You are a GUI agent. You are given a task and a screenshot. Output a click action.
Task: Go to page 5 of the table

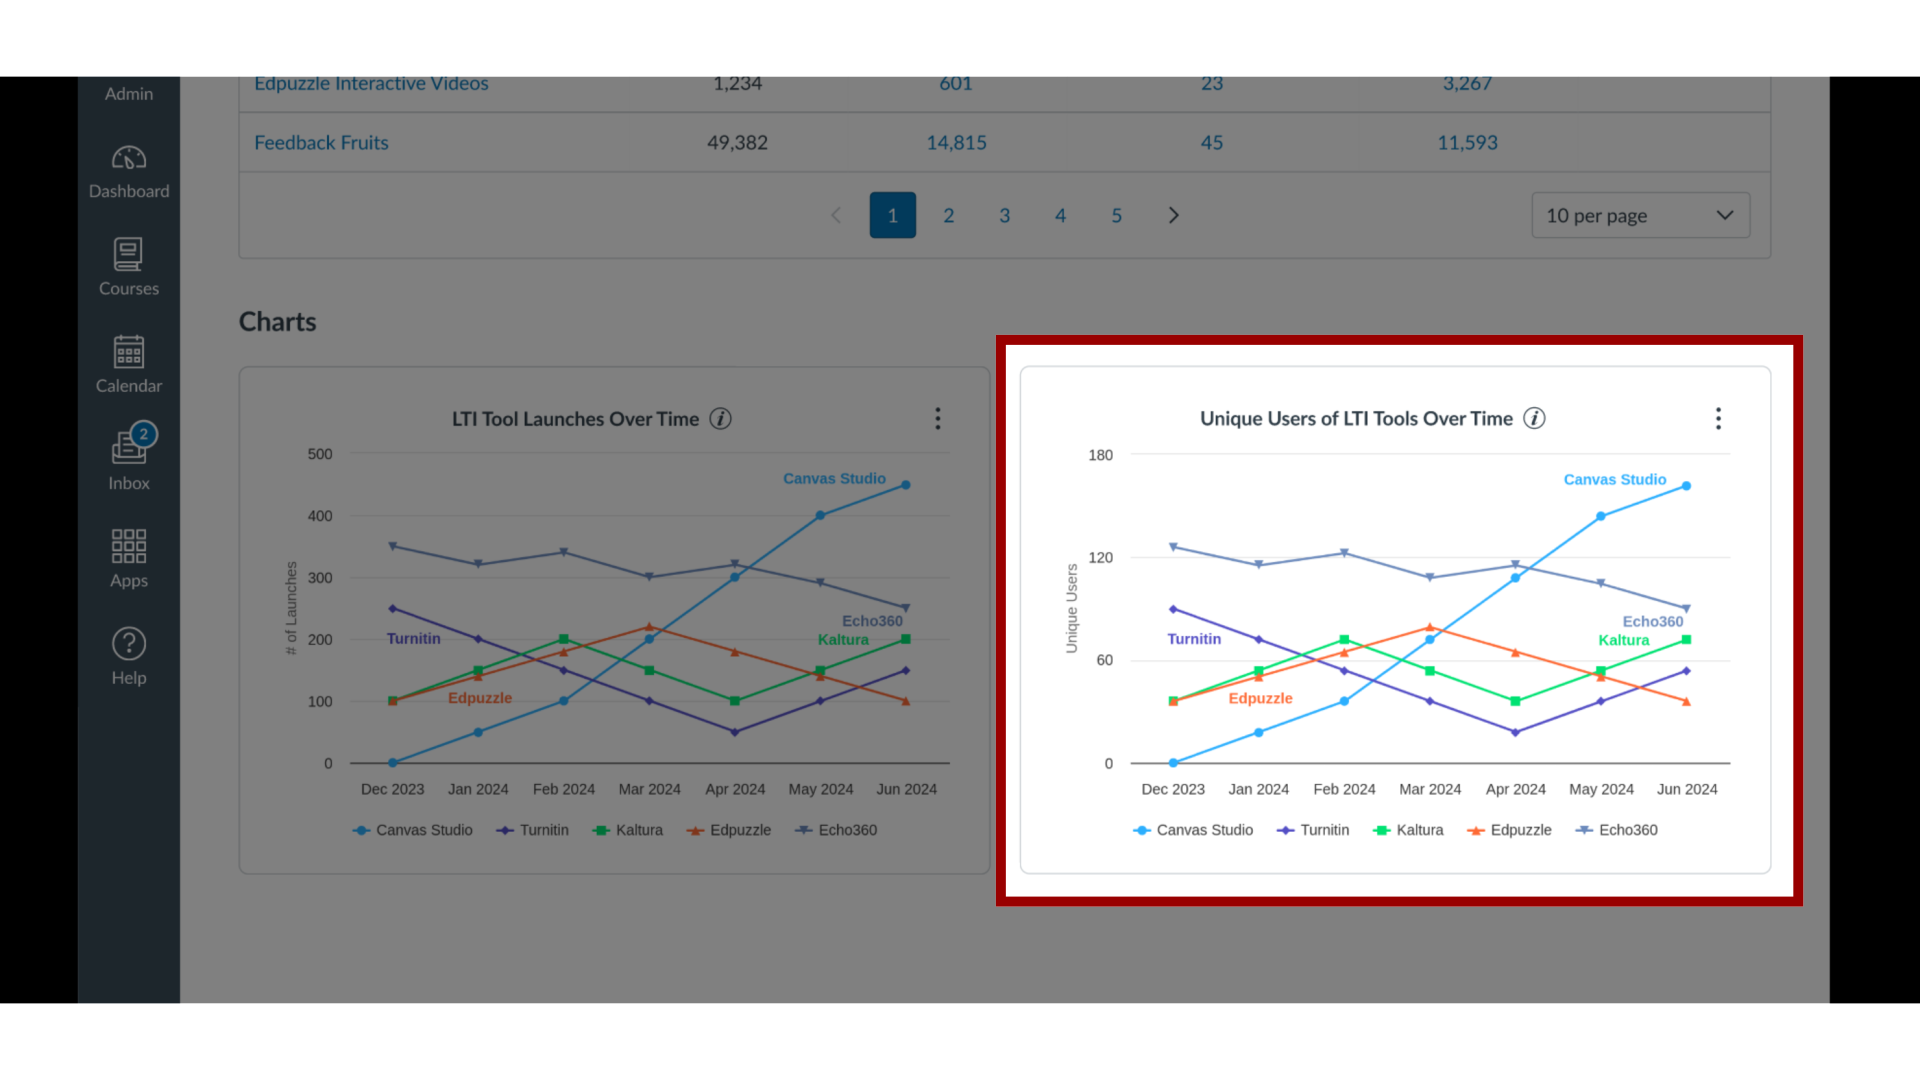point(1117,215)
